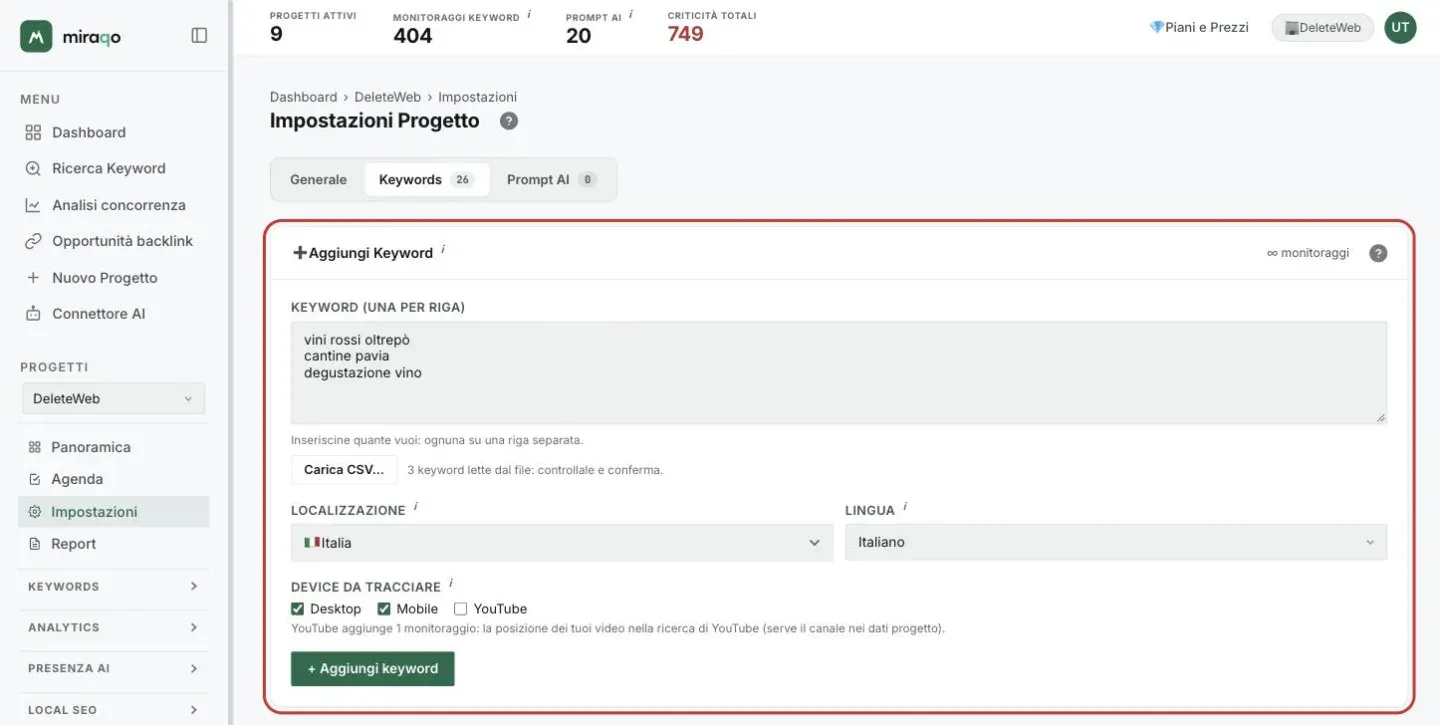Viewport: 1440px width, 725px height.
Task: Expand the KEYWORDS sidebar section
Action: click(113, 587)
